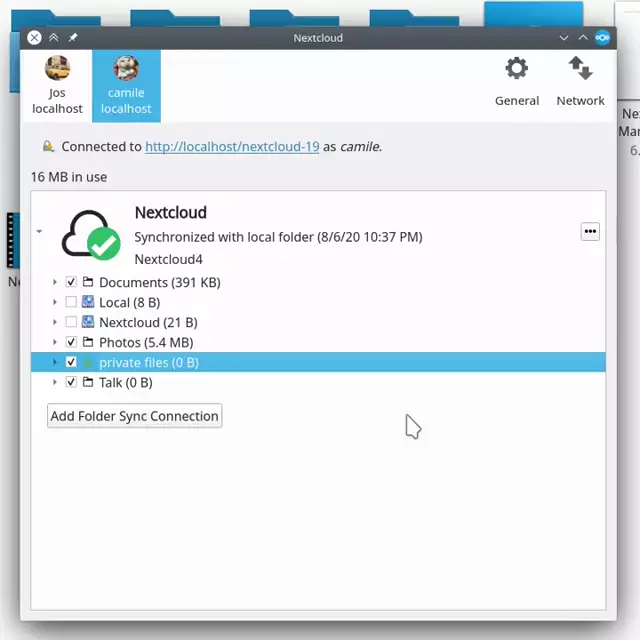Uncheck the Photos folder checkbox
Viewport: 640px width, 640px height.
(71, 342)
